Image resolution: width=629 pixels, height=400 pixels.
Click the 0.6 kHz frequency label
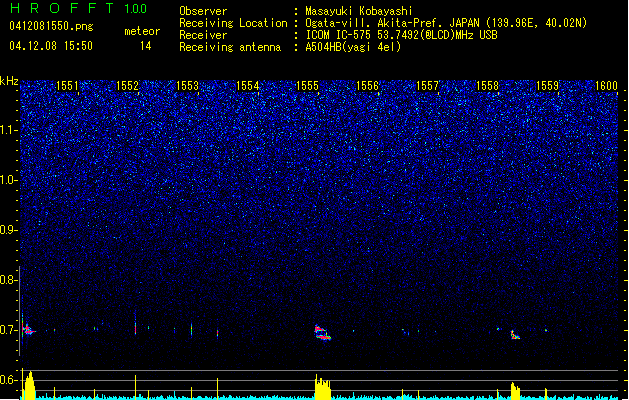point(8,380)
